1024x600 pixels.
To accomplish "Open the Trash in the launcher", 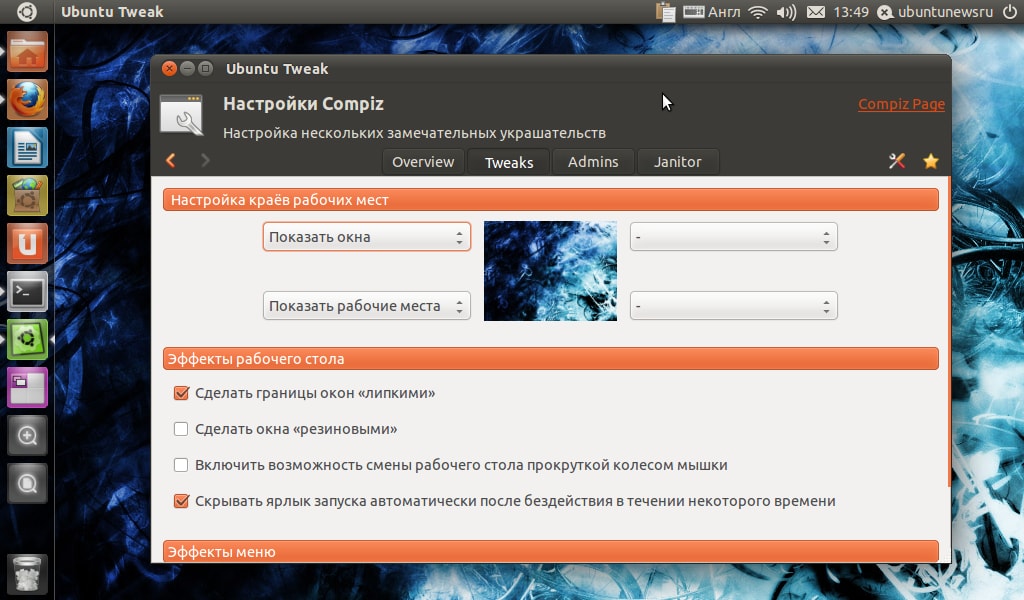I will point(27,574).
